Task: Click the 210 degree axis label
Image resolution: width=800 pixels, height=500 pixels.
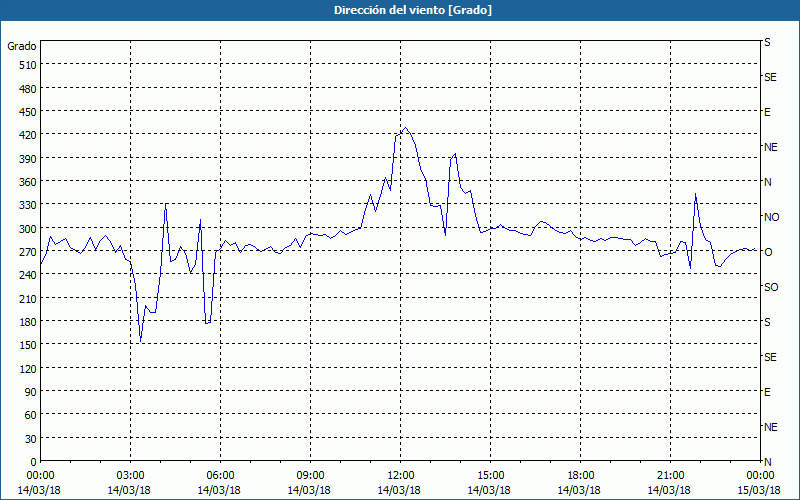Action: pos(28,298)
